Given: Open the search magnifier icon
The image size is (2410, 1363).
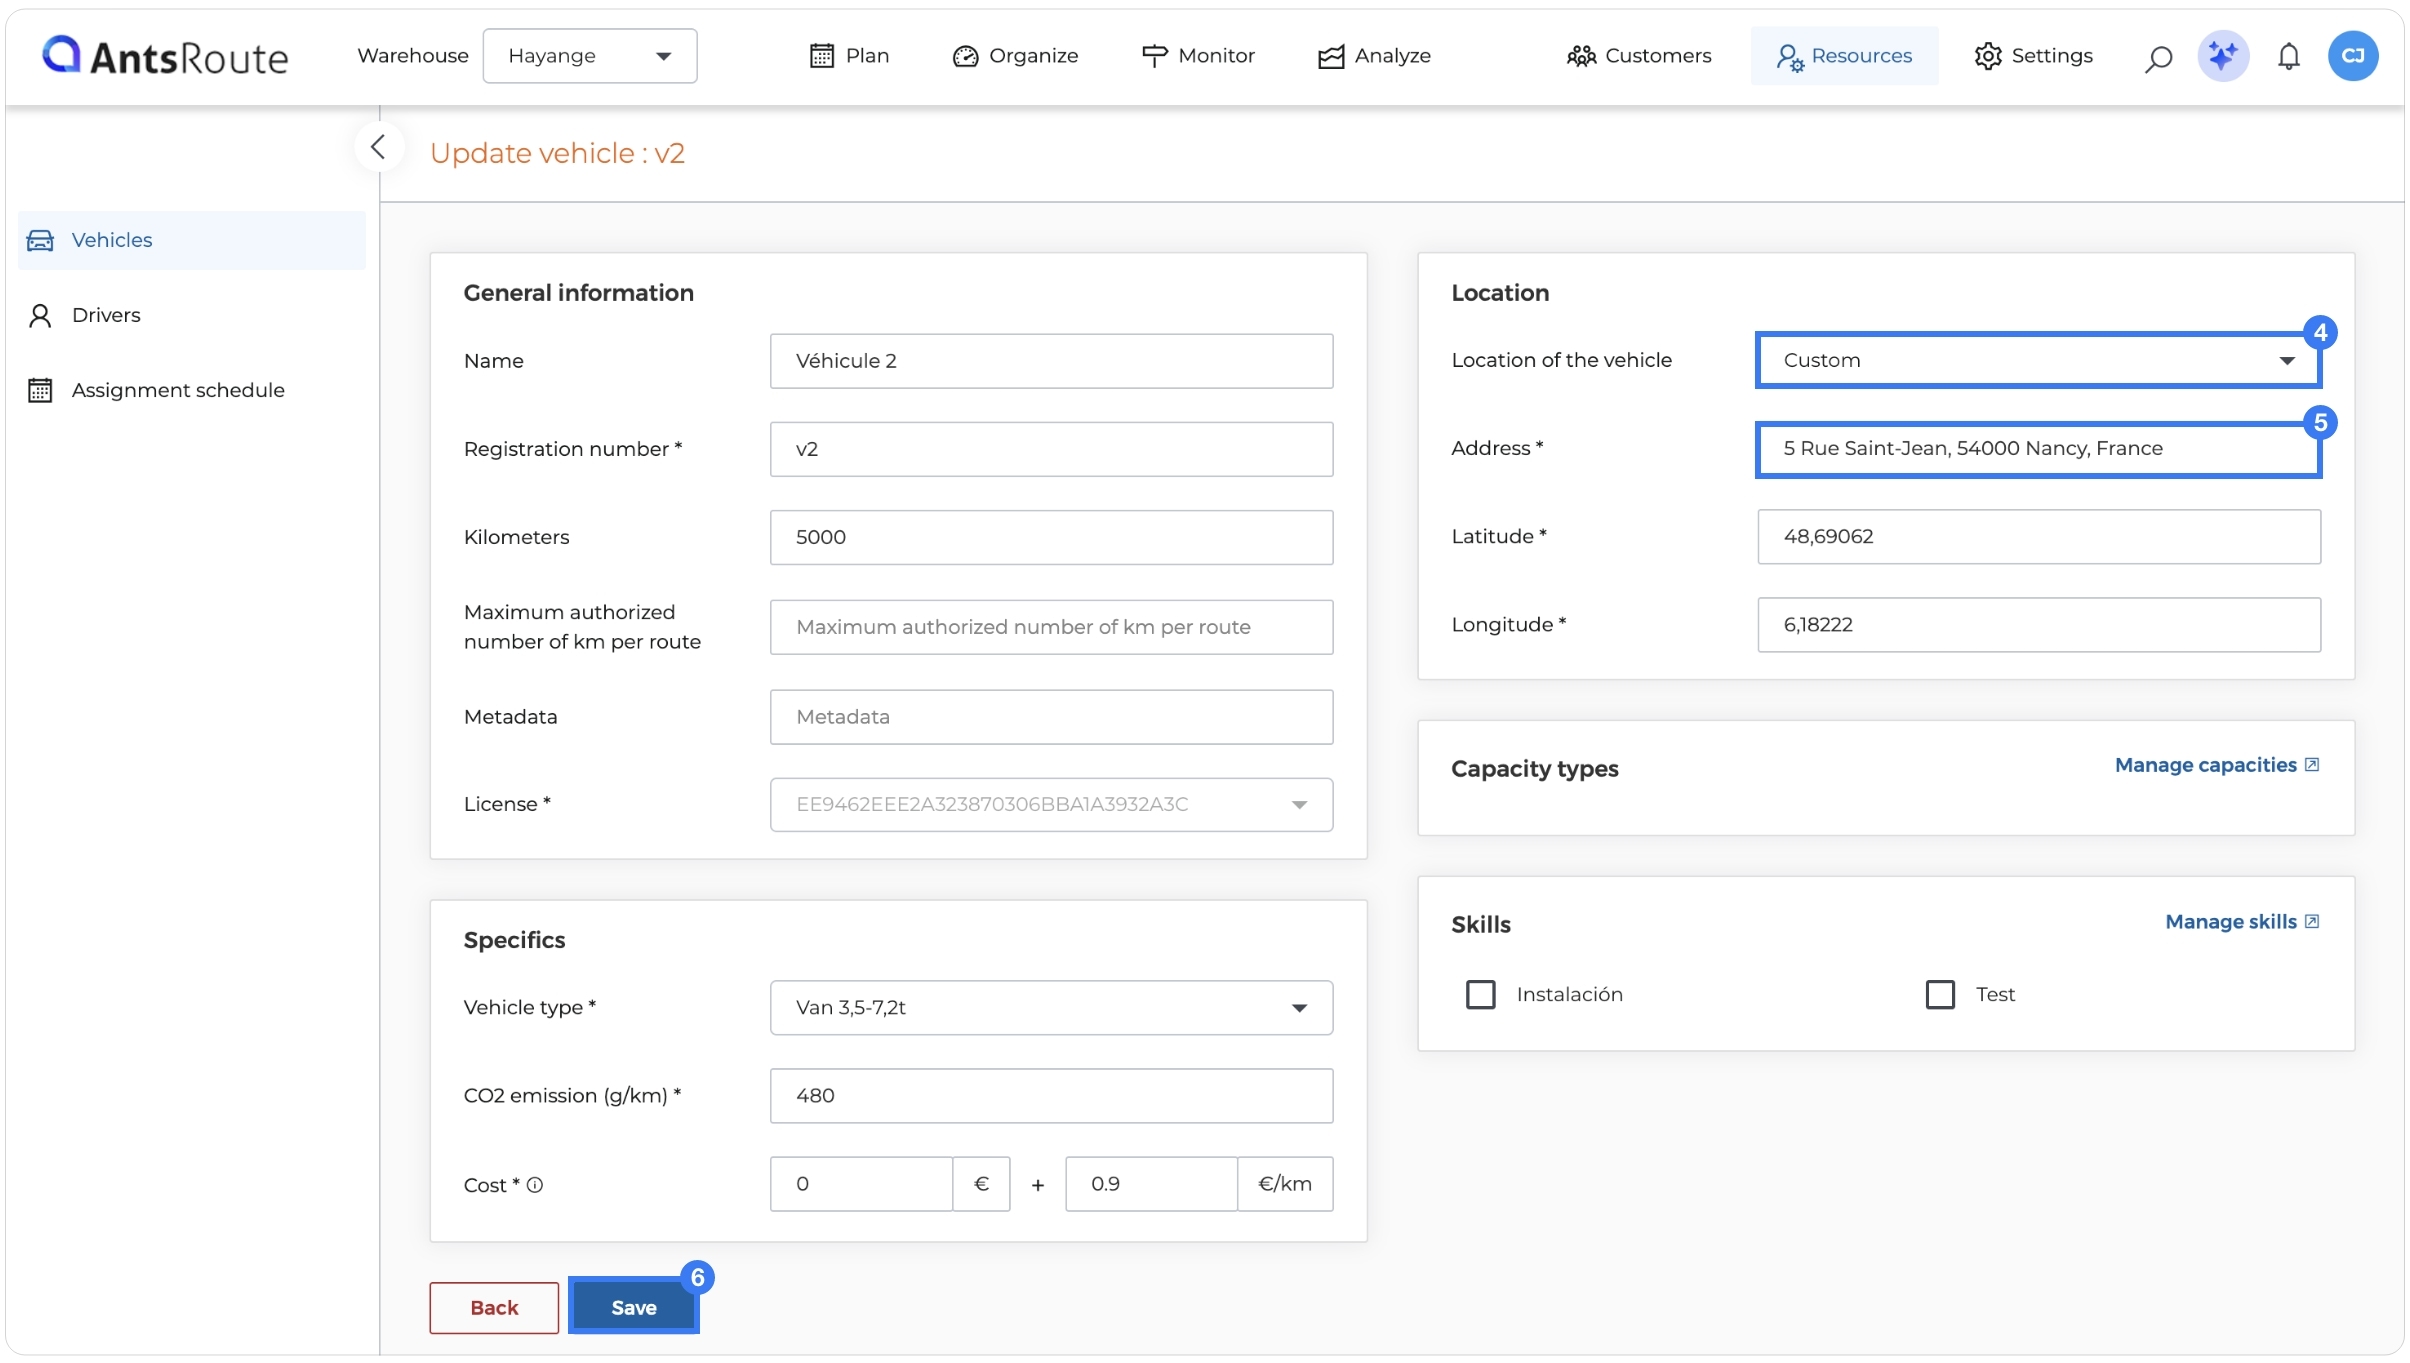Looking at the screenshot, I should click(2158, 58).
